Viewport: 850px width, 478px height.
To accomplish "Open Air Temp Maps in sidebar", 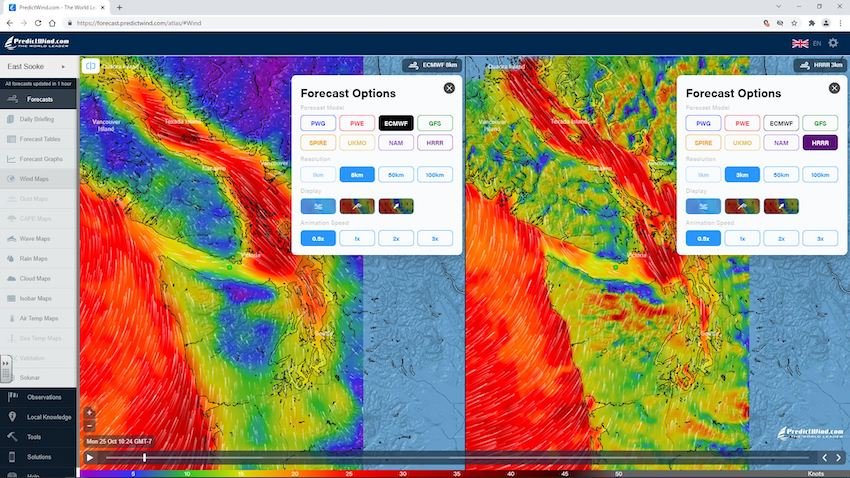I will (38, 318).
